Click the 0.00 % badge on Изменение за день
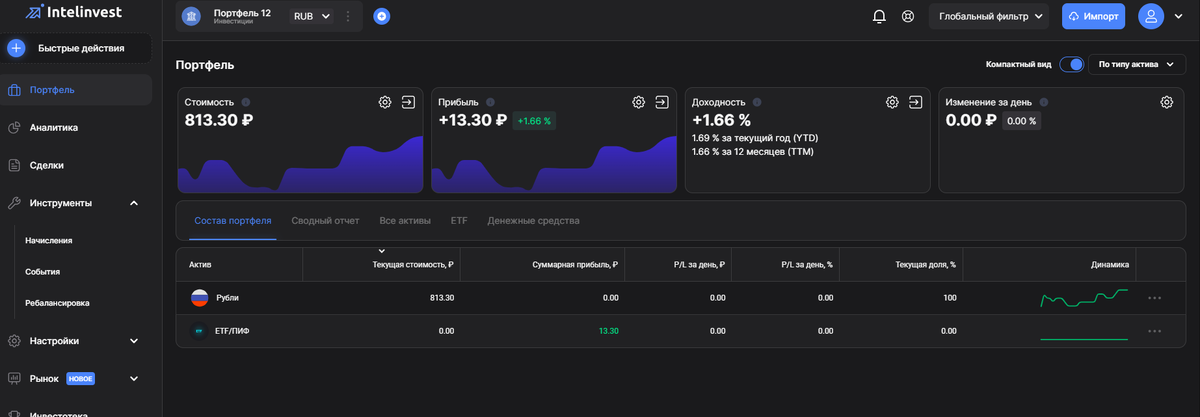1200x417 pixels. coord(1021,121)
